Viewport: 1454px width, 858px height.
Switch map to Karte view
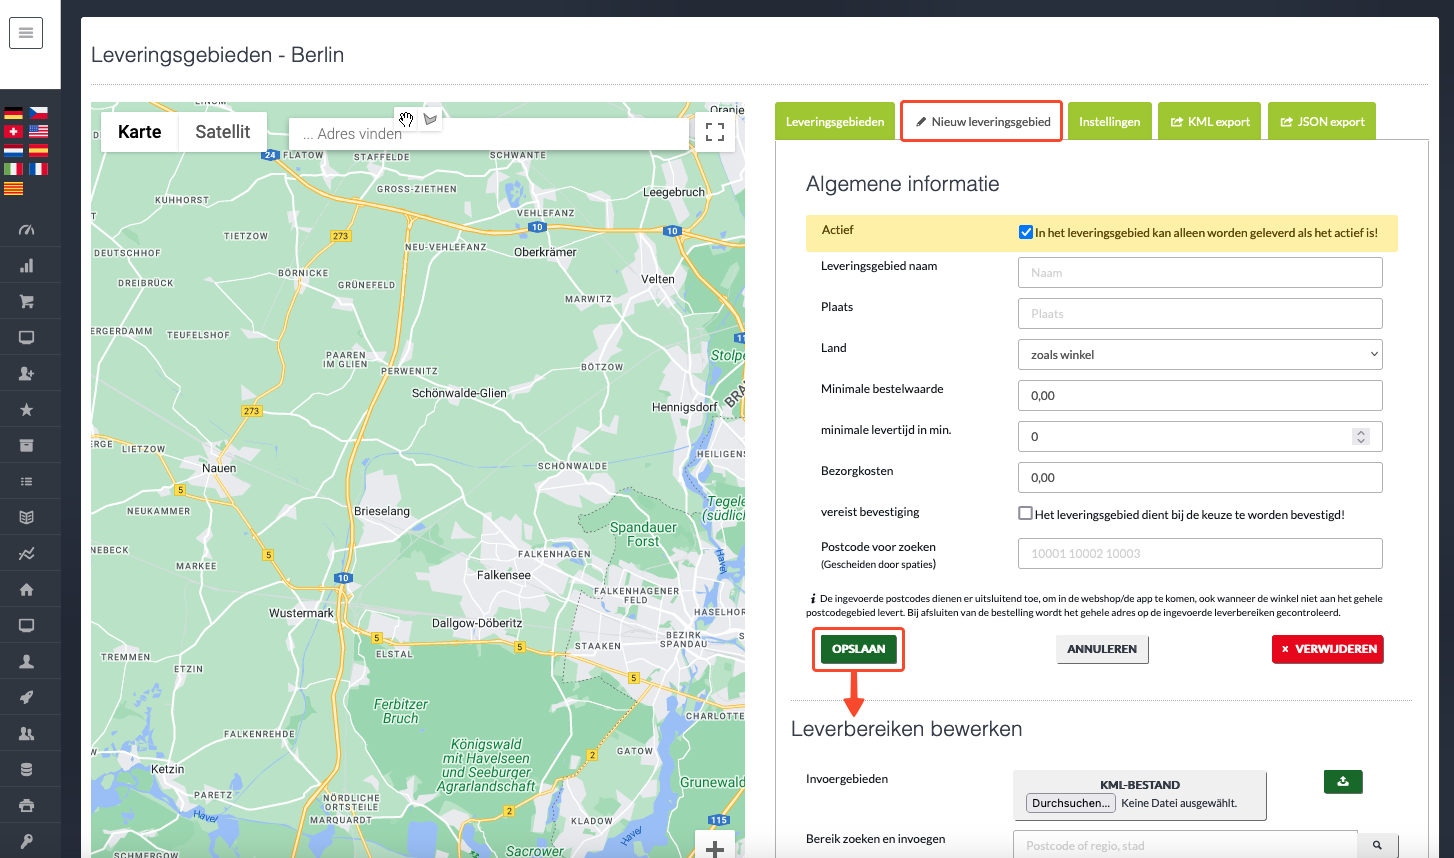[x=140, y=132]
